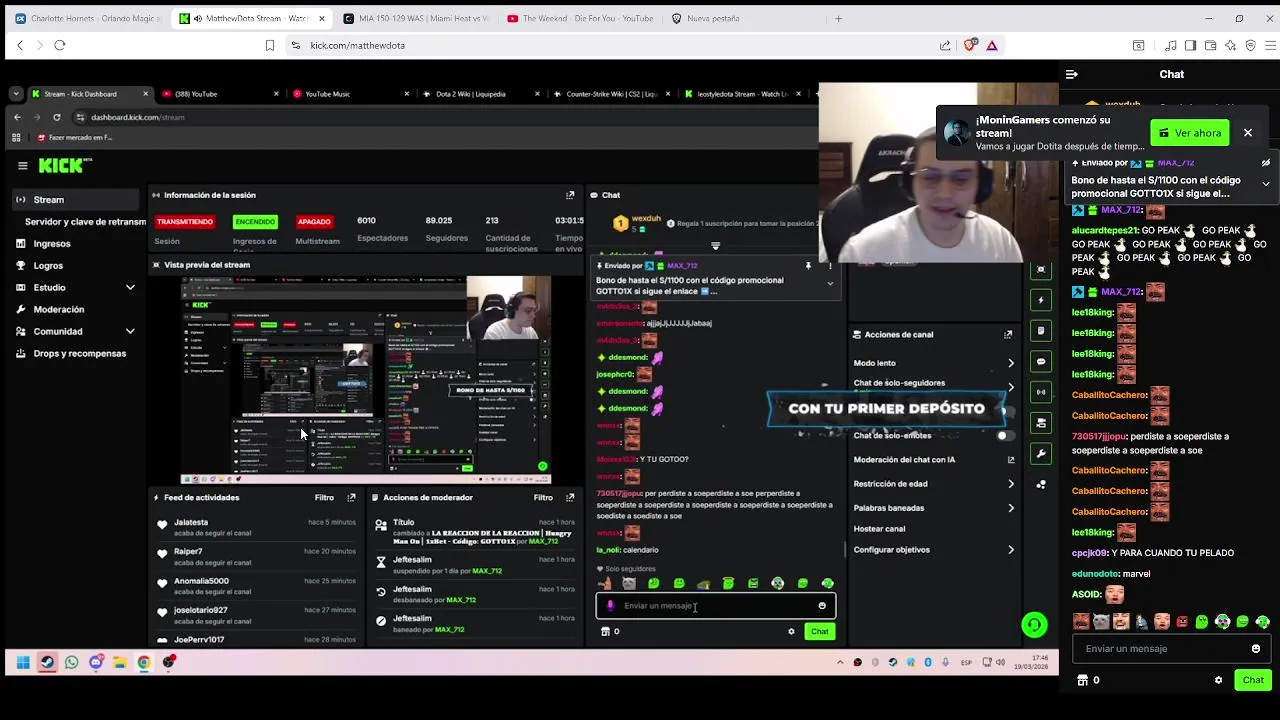Click the Jalatesta follower activity entry
The image size is (1280, 720).
click(x=256, y=527)
